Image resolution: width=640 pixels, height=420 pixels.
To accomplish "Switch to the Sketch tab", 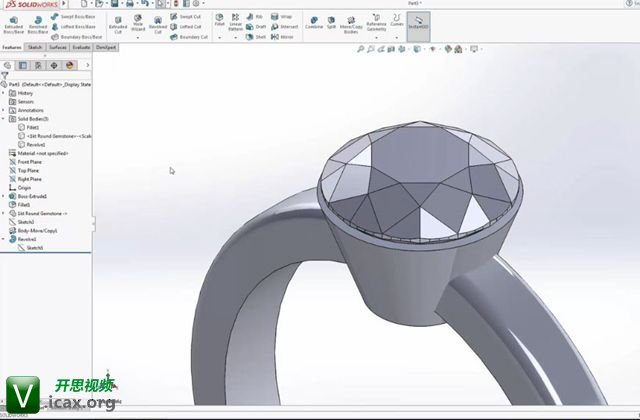I will click(35, 47).
